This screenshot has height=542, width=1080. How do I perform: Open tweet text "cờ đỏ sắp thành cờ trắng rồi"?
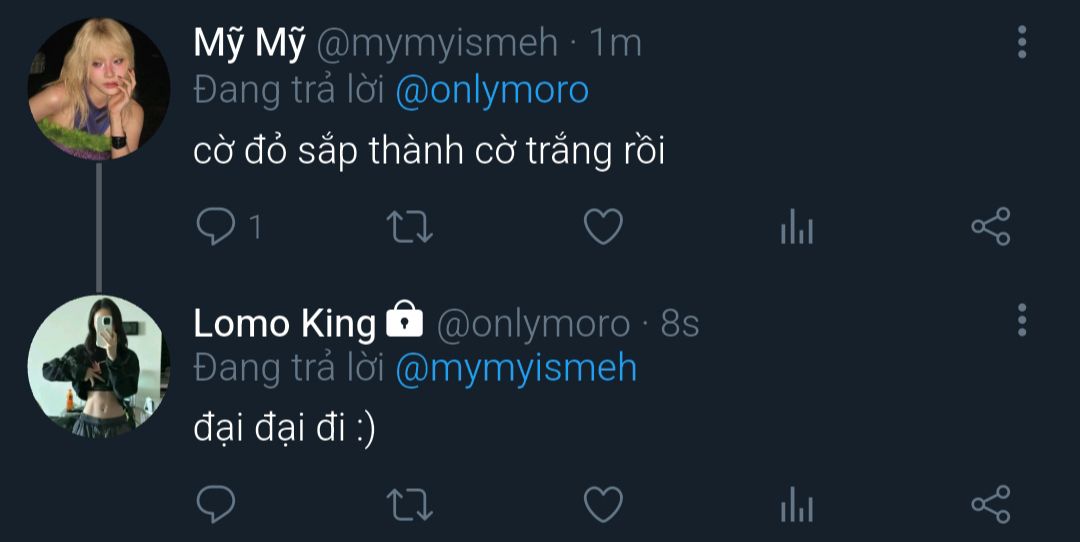428,153
